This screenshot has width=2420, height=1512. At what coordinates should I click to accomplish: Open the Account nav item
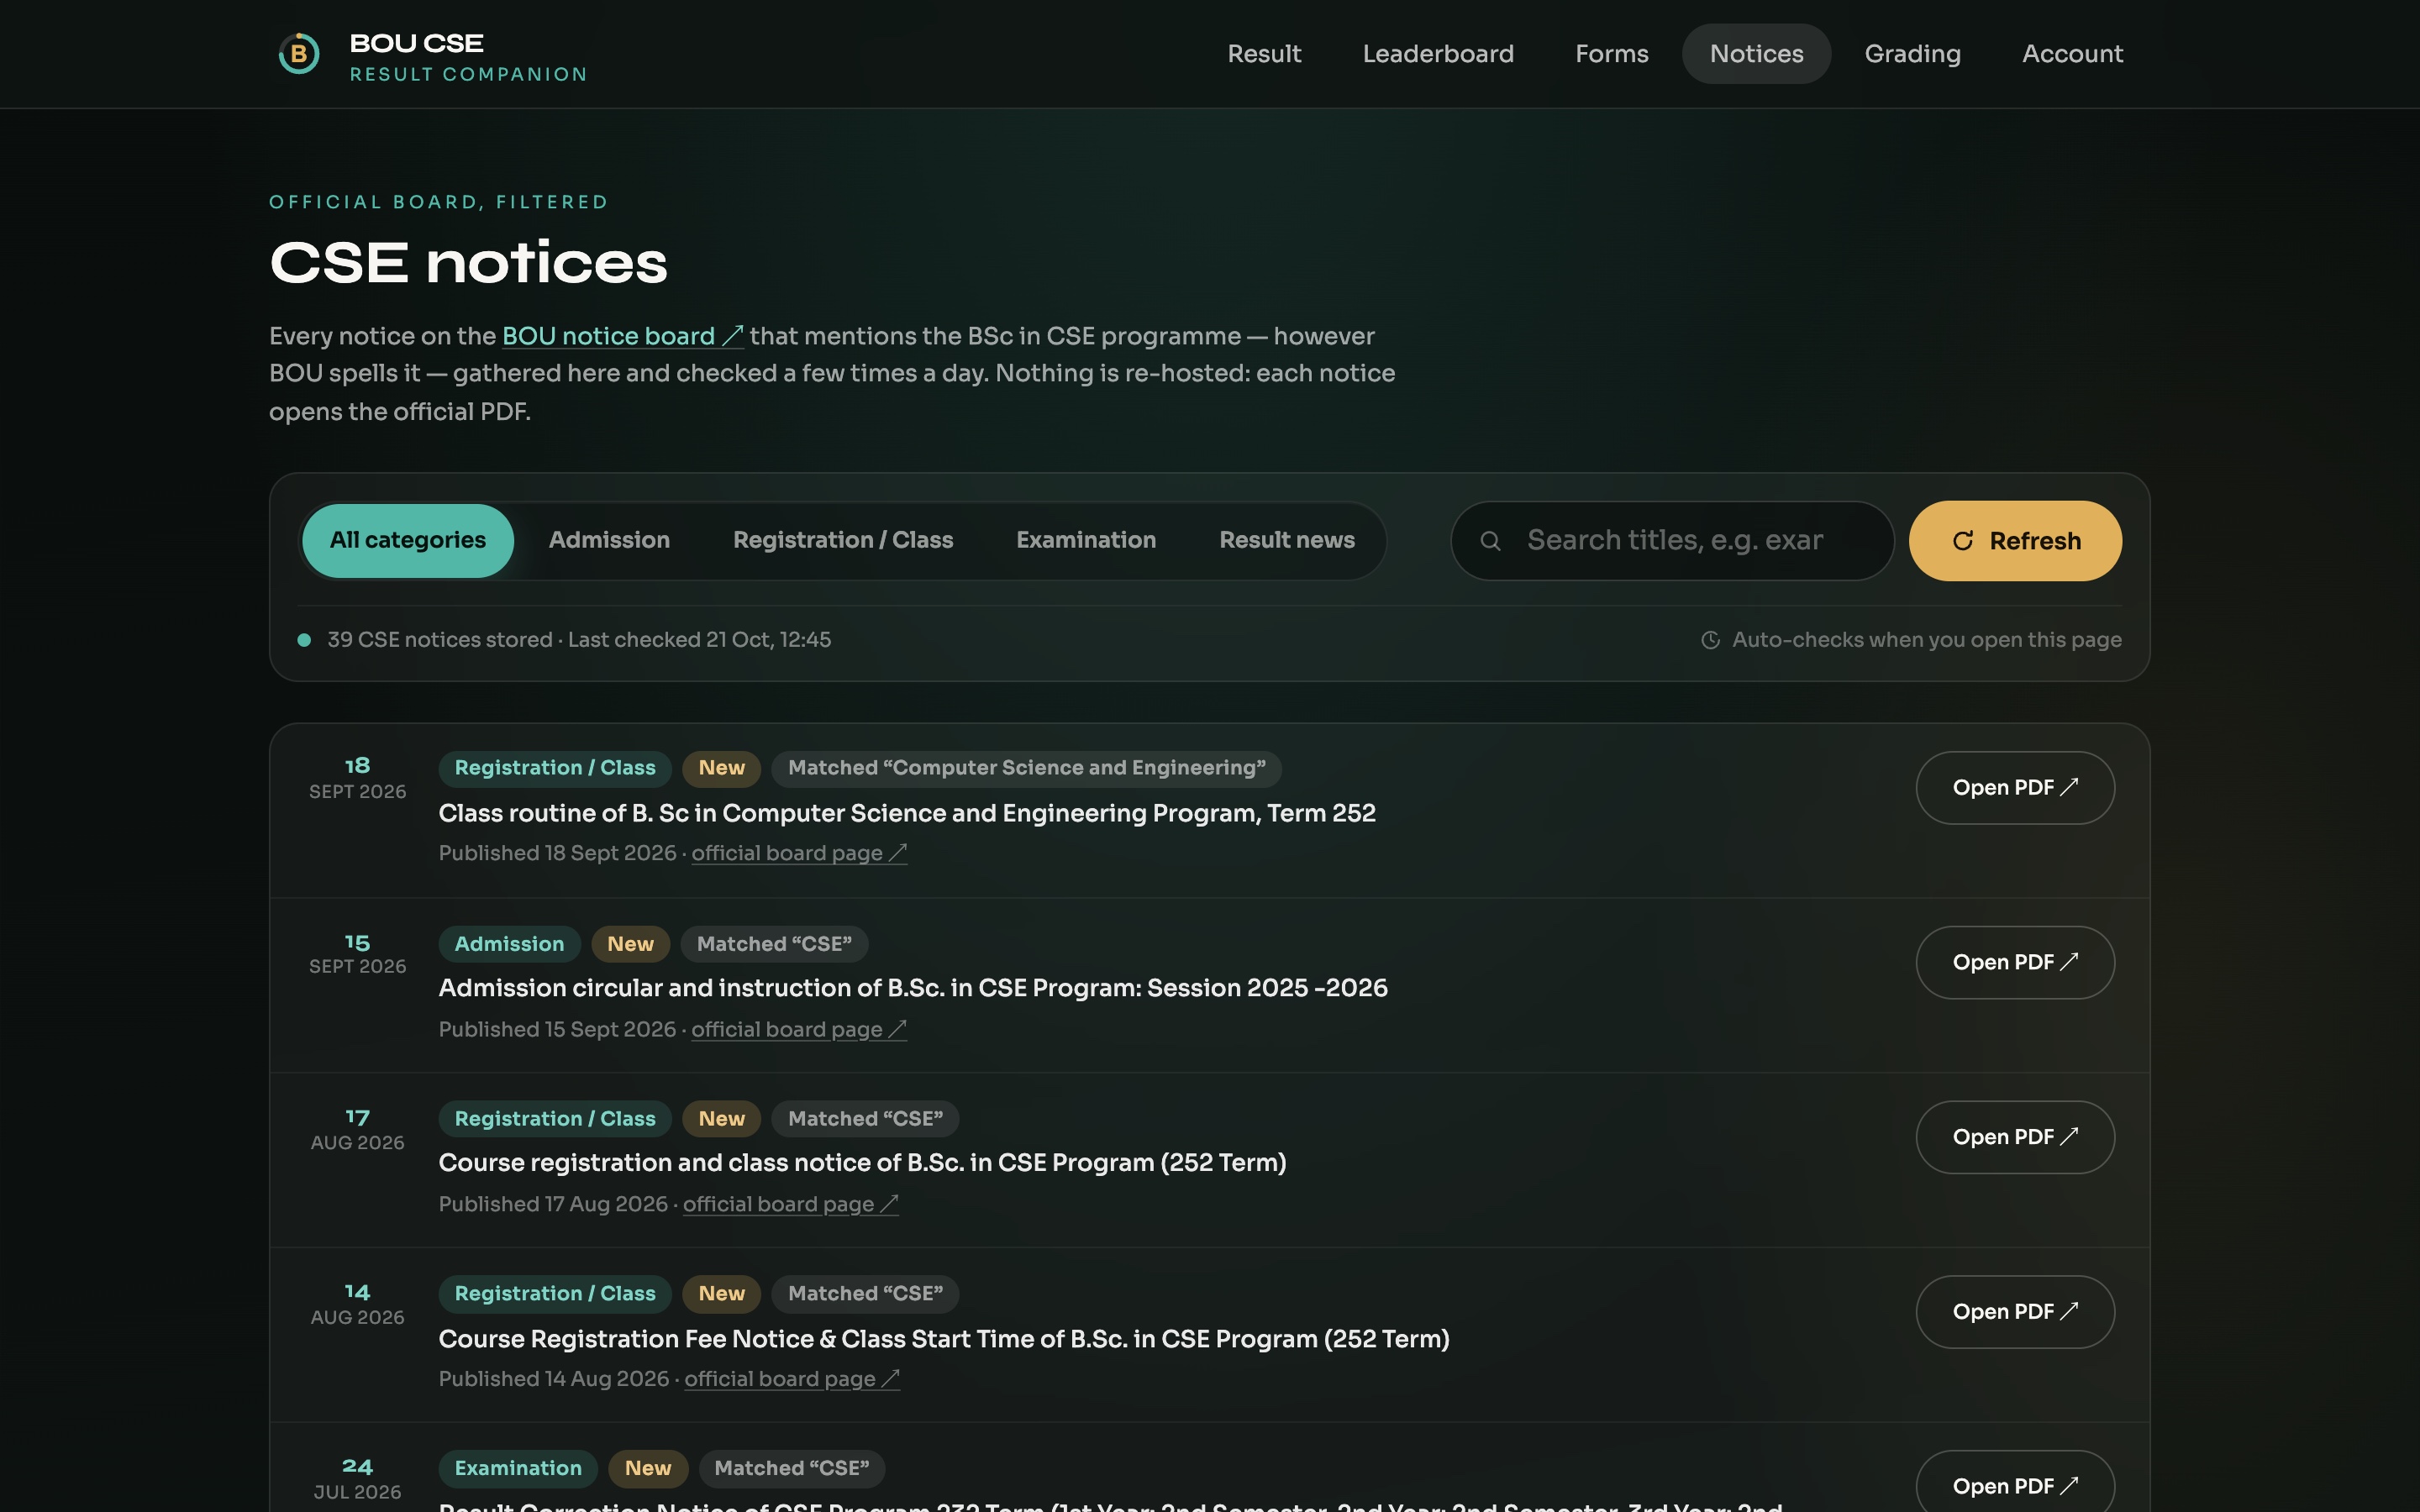[2072, 54]
